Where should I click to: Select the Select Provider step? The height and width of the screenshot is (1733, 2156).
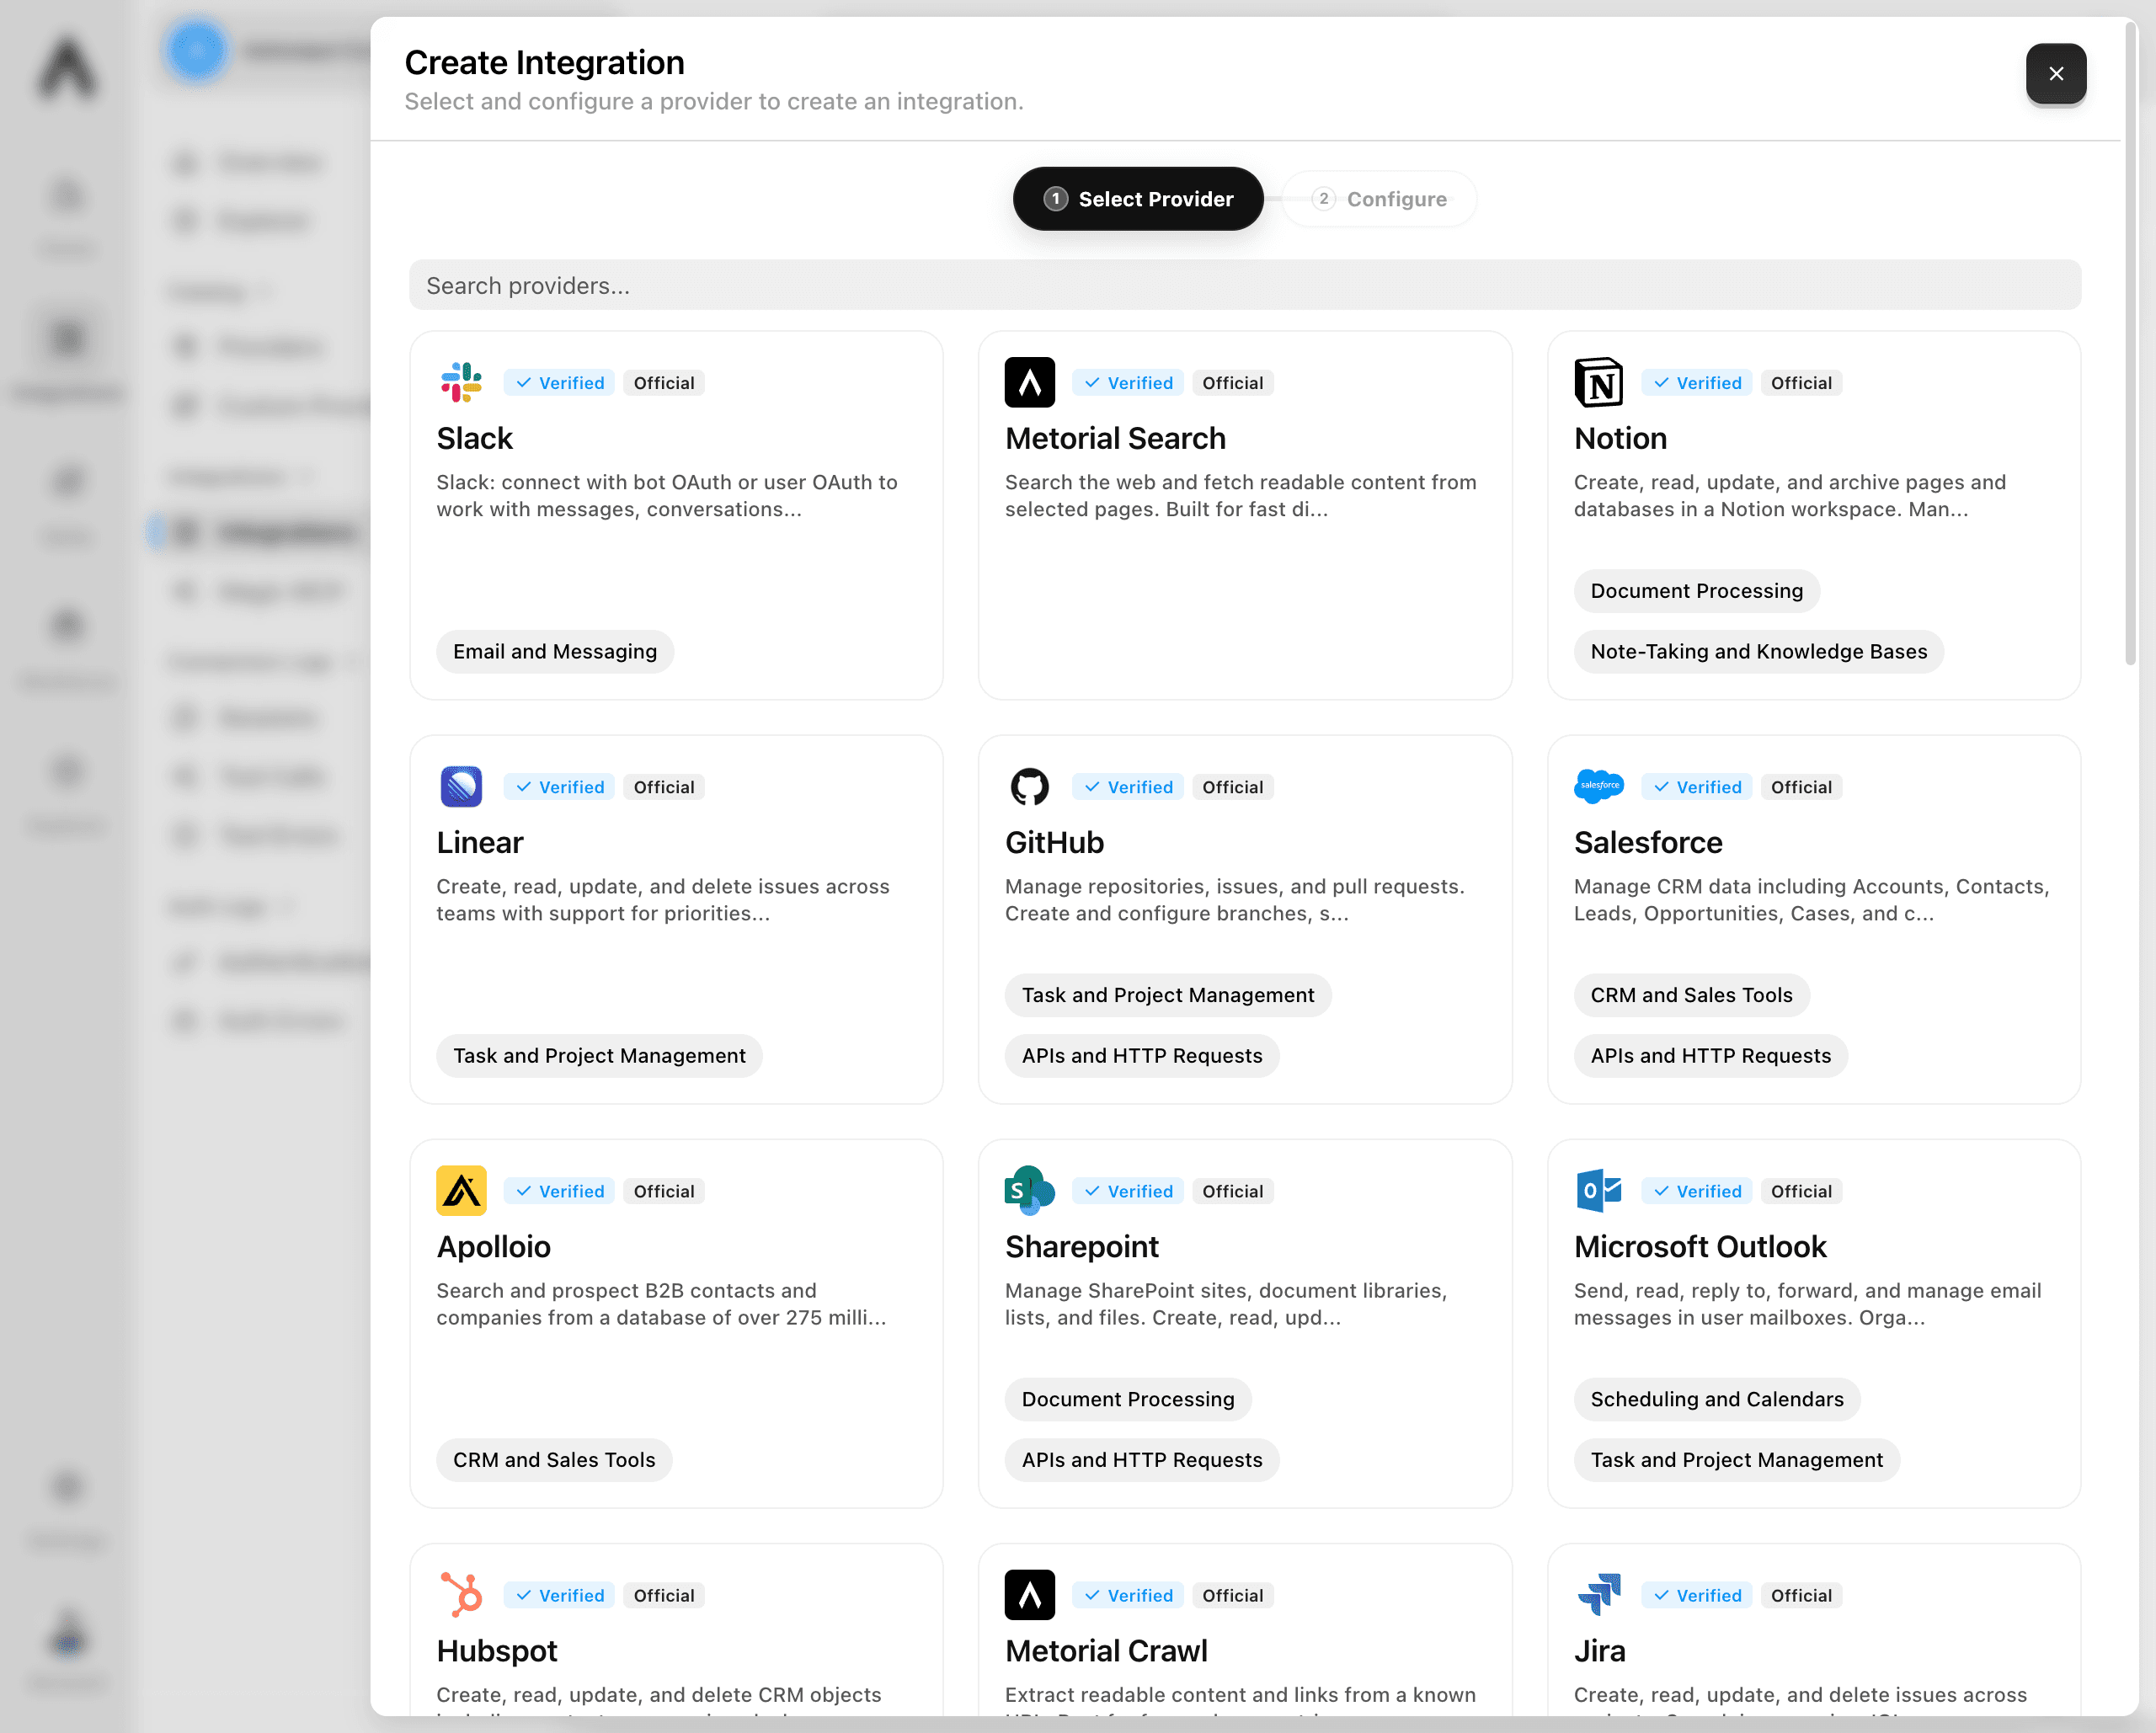(x=1138, y=199)
